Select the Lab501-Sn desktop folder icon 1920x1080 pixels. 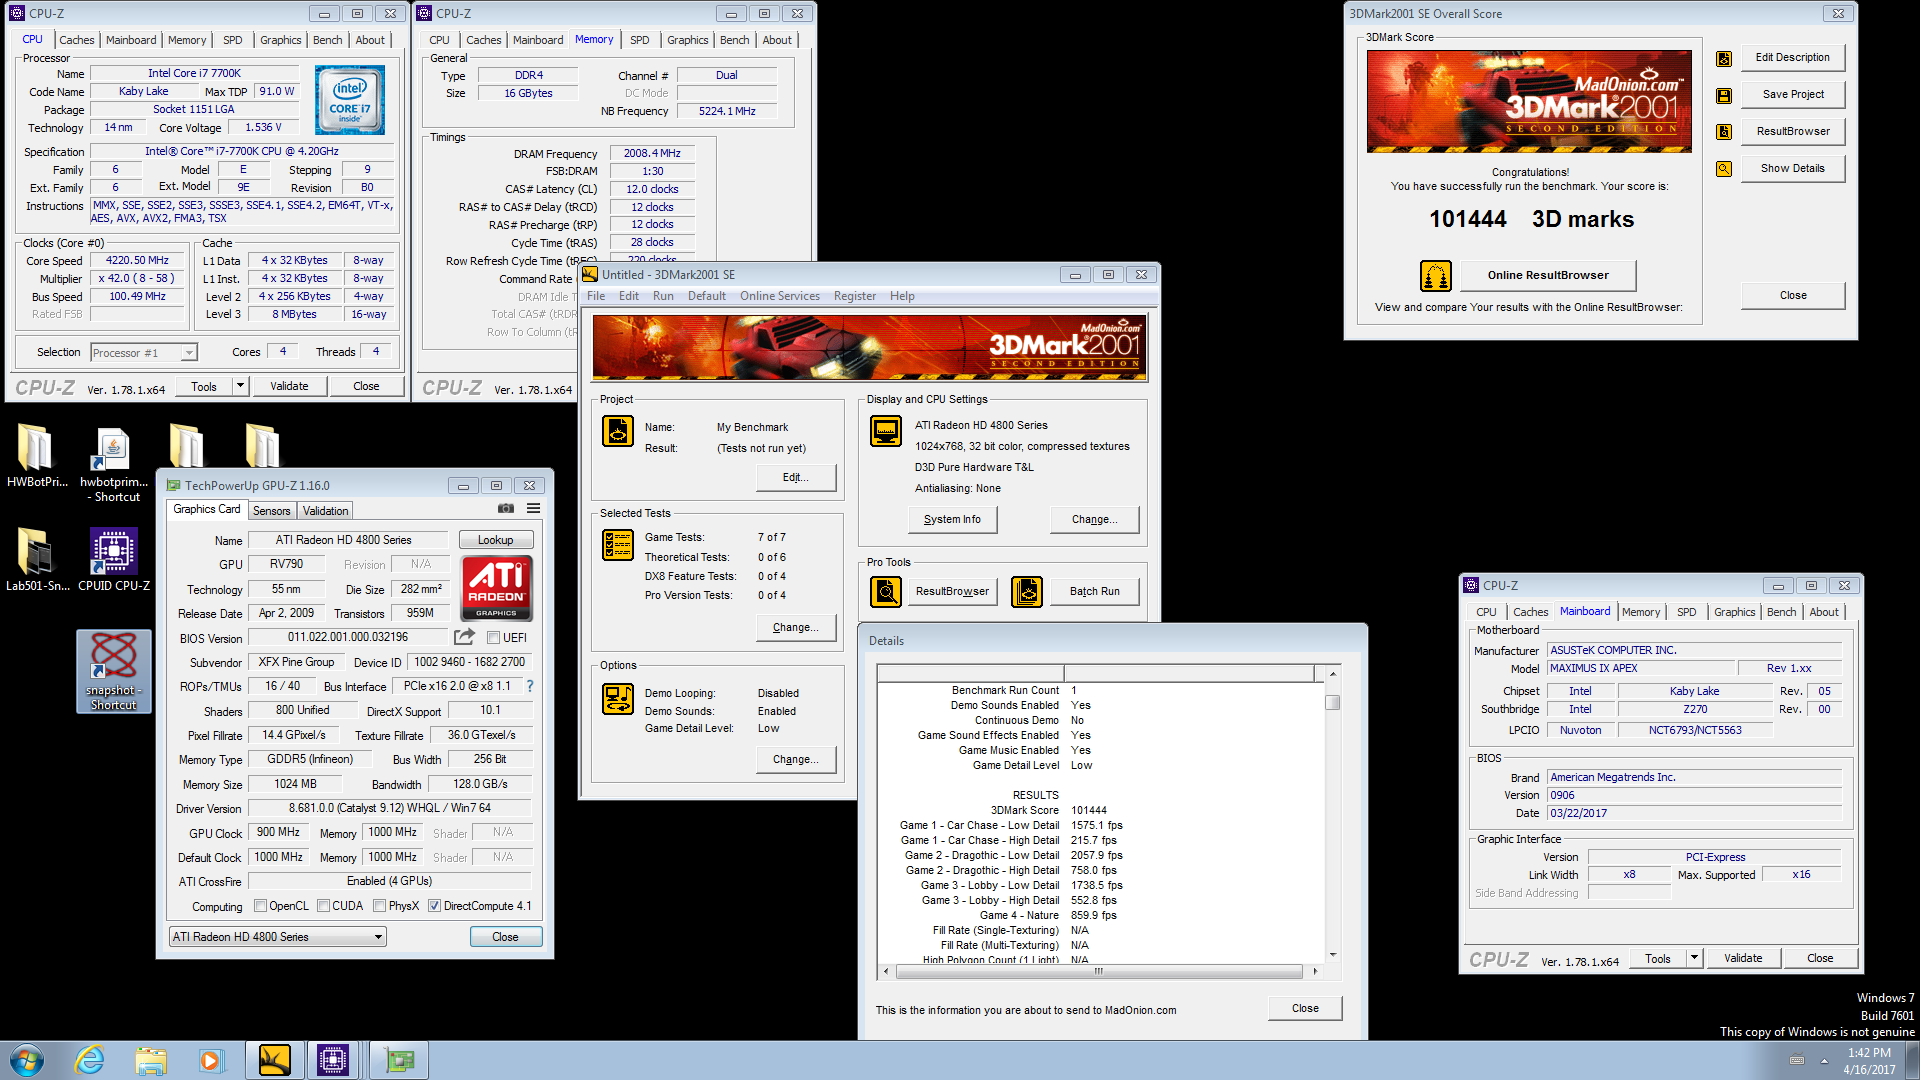[x=37, y=560]
